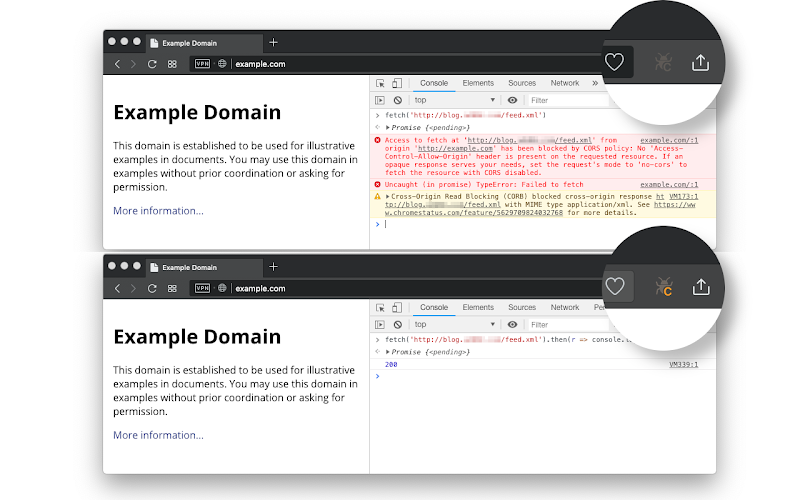This screenshot has height=500, width=800.
Task: Open the 'More information...' link on upper page
Action: [x=158, y=211]
